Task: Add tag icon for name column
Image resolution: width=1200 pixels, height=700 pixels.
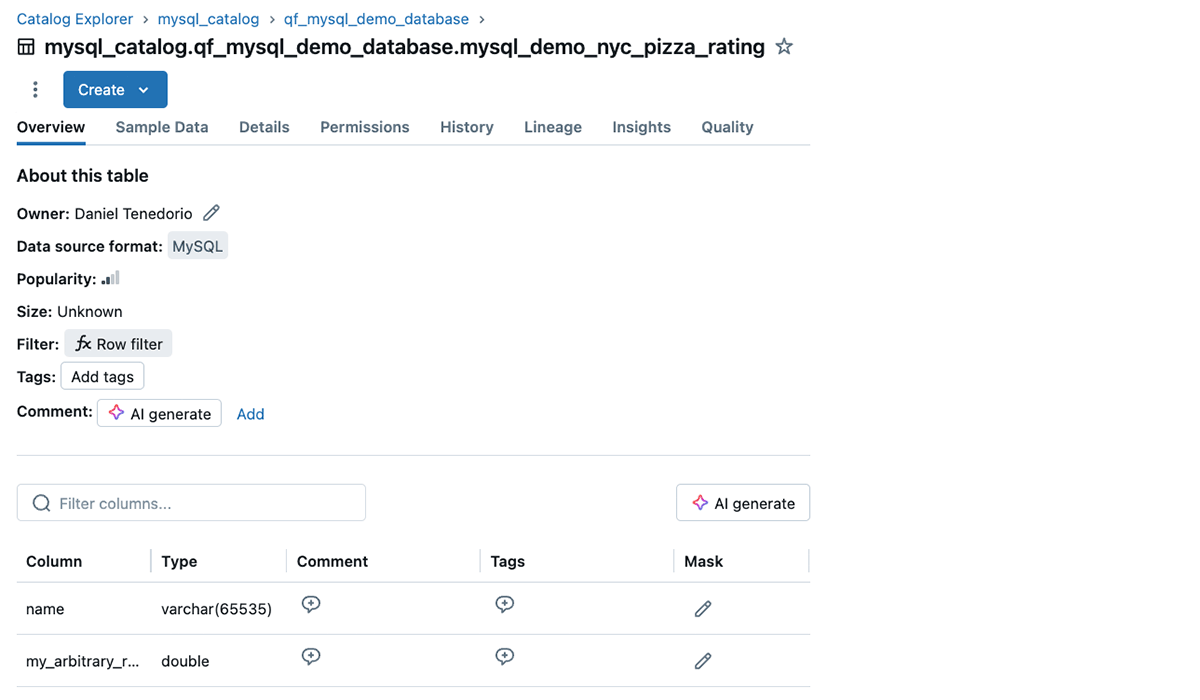Action: [505, 605]
